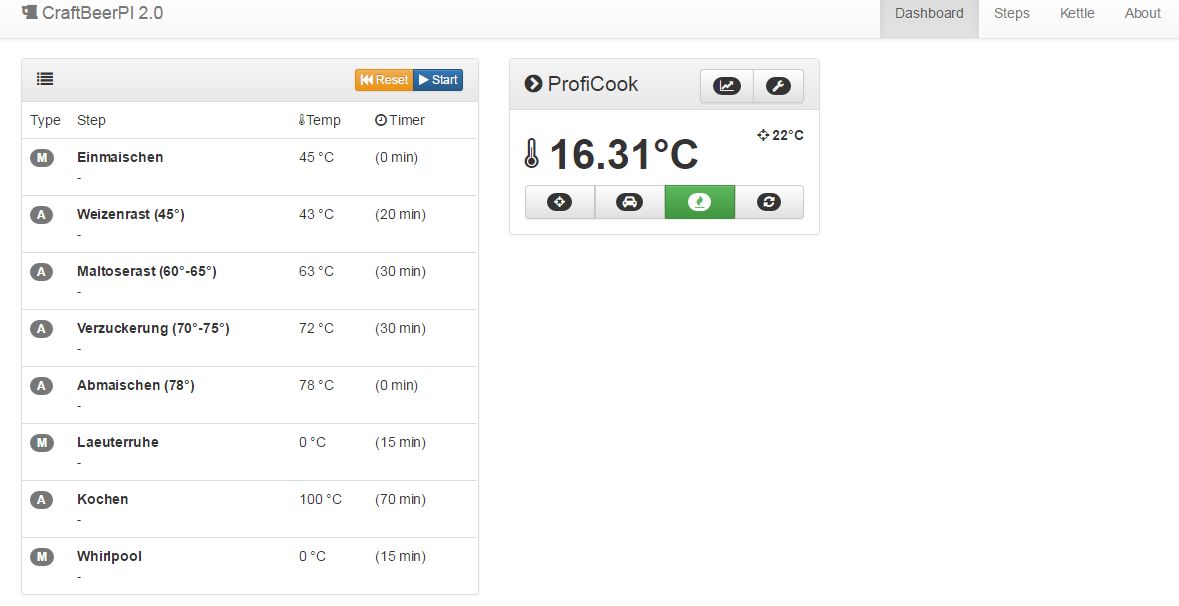Click the A badge for Kochen step
Screen dimensions: 1179x606
(42, 500)
